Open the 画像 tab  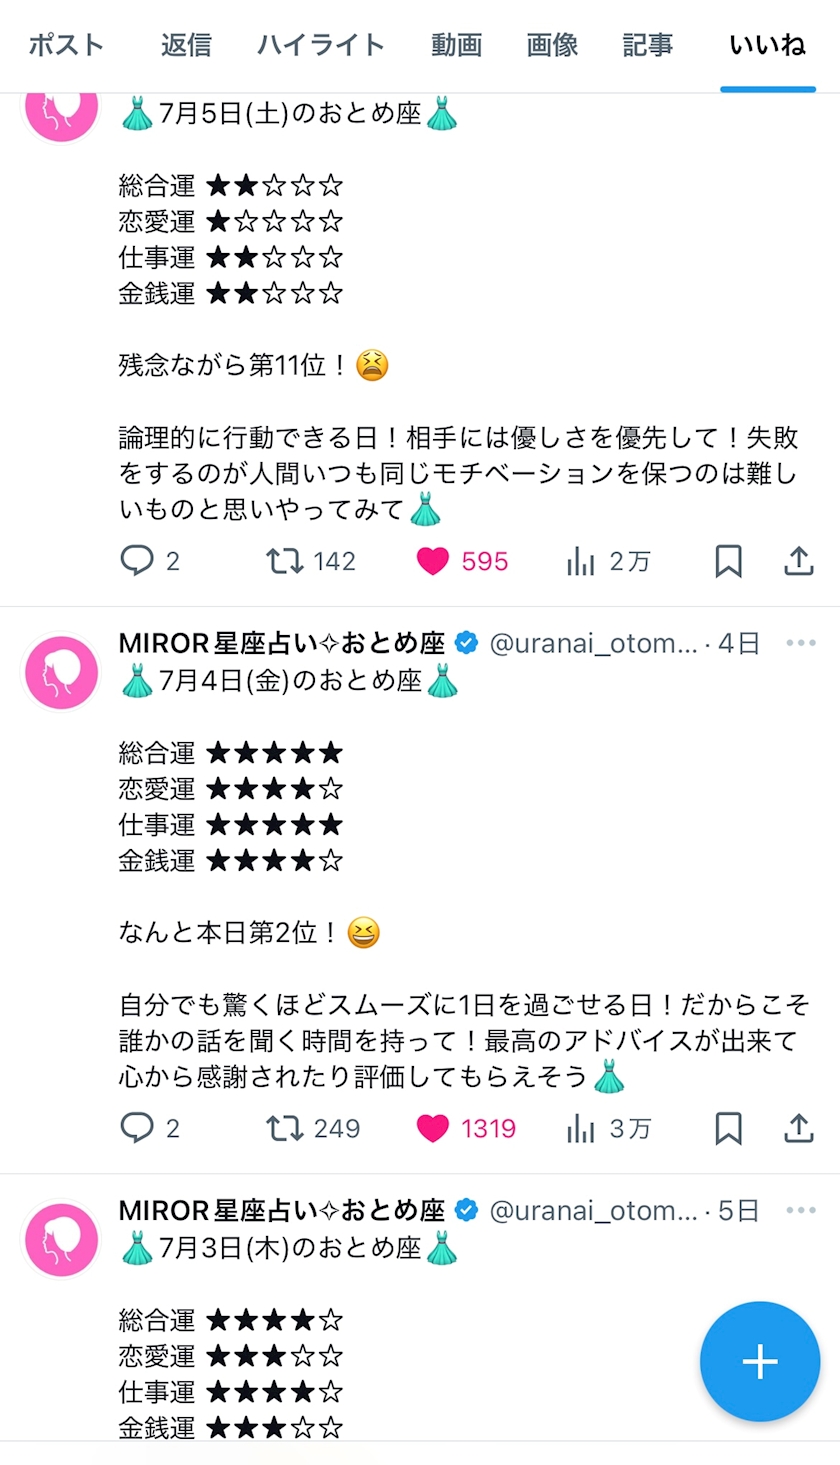click(x=552, y=45)
